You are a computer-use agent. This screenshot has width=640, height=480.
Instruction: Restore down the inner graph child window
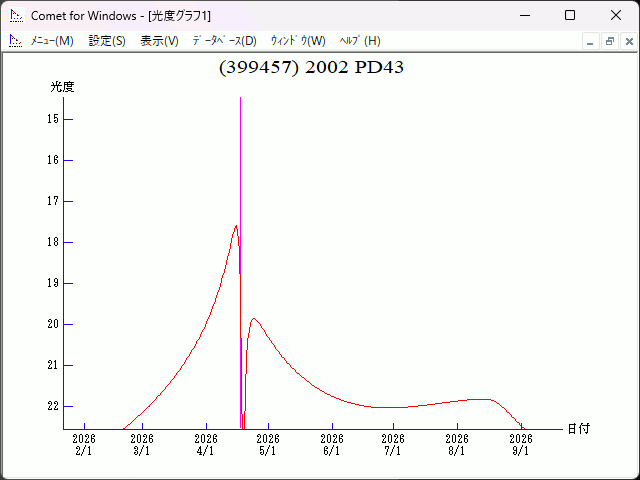pos(609,41)
